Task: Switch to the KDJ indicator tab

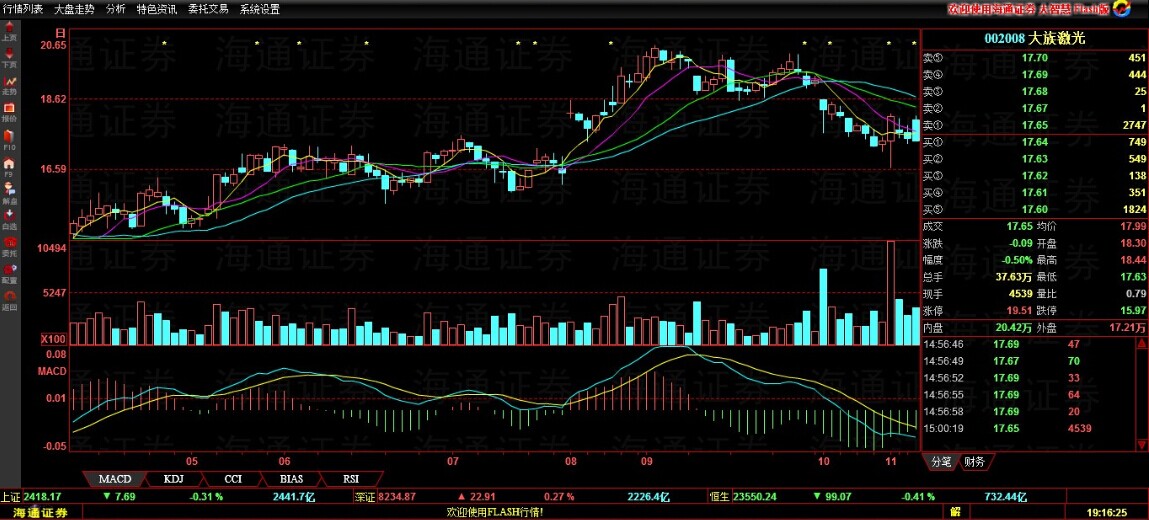Action: [173, 479]
